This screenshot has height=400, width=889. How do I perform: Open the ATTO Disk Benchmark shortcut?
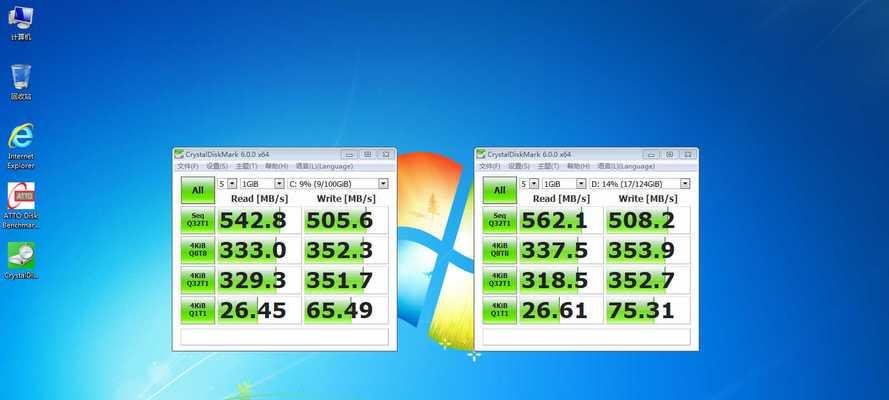coord(21,206)
